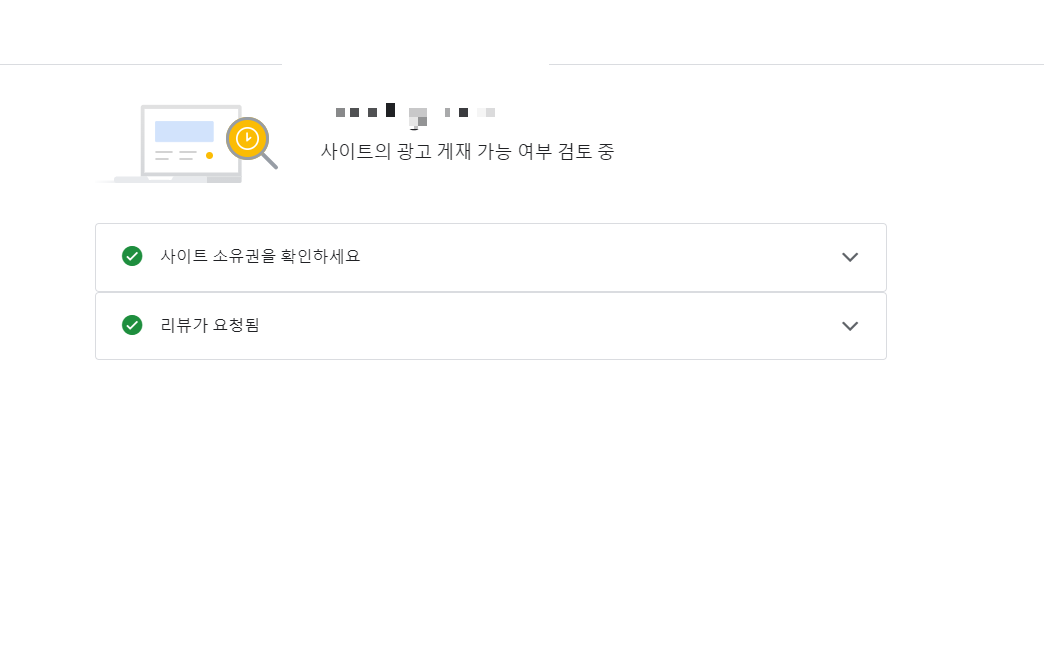Viewport: 1044px width, 653px height.
Task: Expand the 리뷰가 요청됨 panel
Action: pyautogui.click(x=850, y=325)
